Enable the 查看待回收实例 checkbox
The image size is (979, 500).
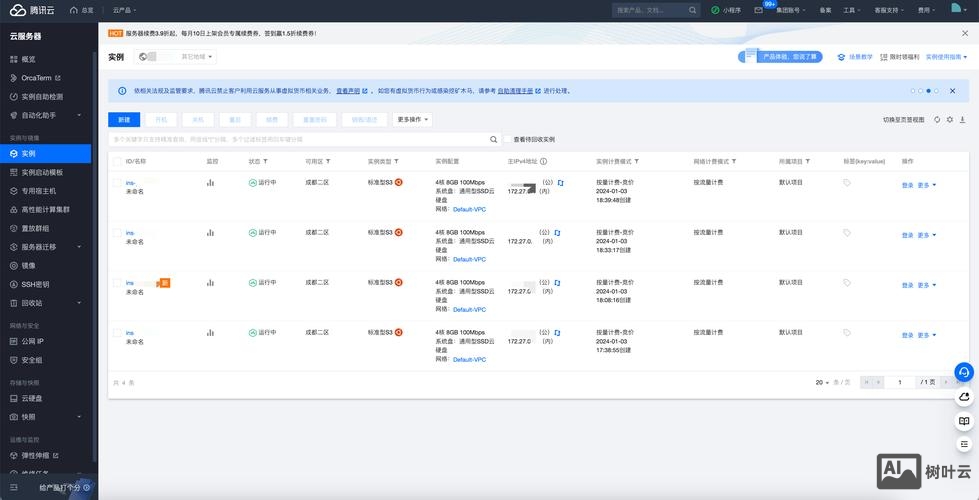[x=507, y=140]
